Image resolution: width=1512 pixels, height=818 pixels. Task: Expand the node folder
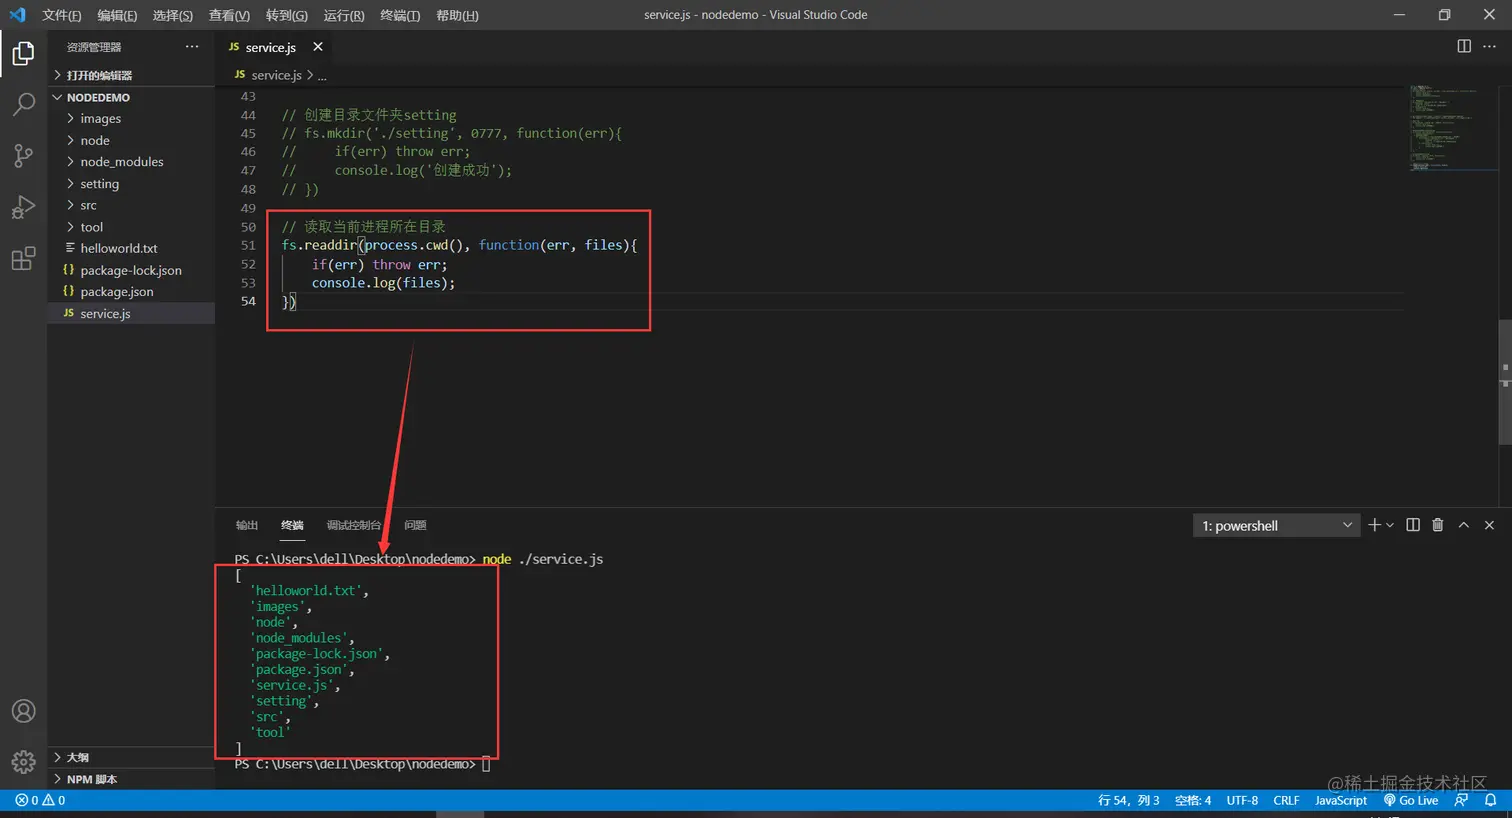131,140
